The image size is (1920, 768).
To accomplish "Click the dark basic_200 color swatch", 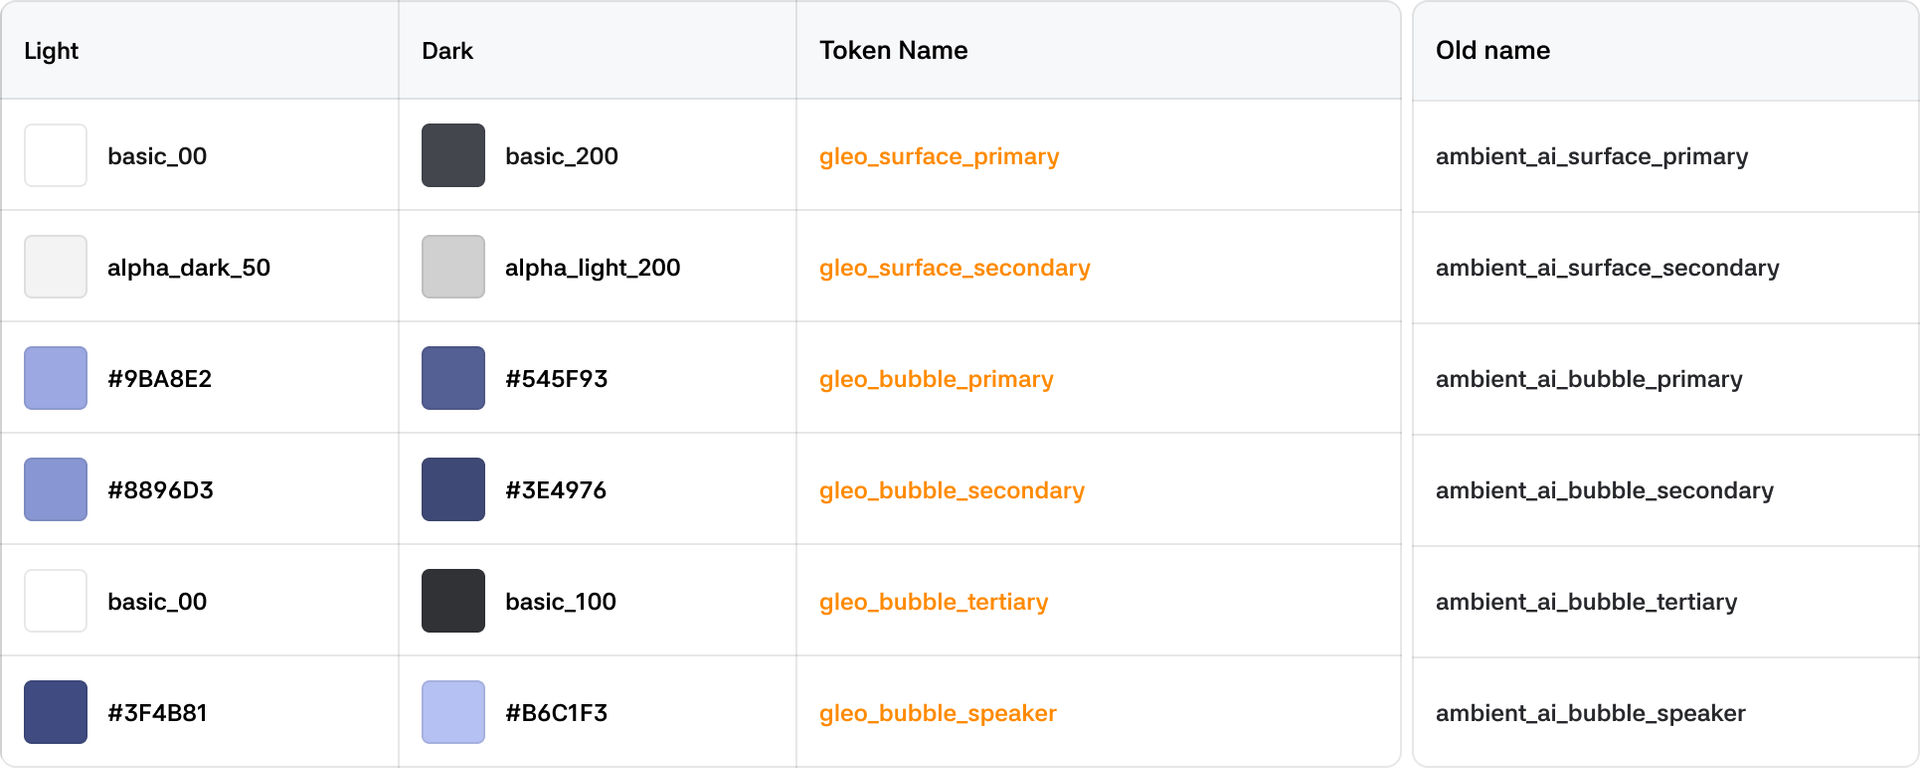I will [453, 155].
